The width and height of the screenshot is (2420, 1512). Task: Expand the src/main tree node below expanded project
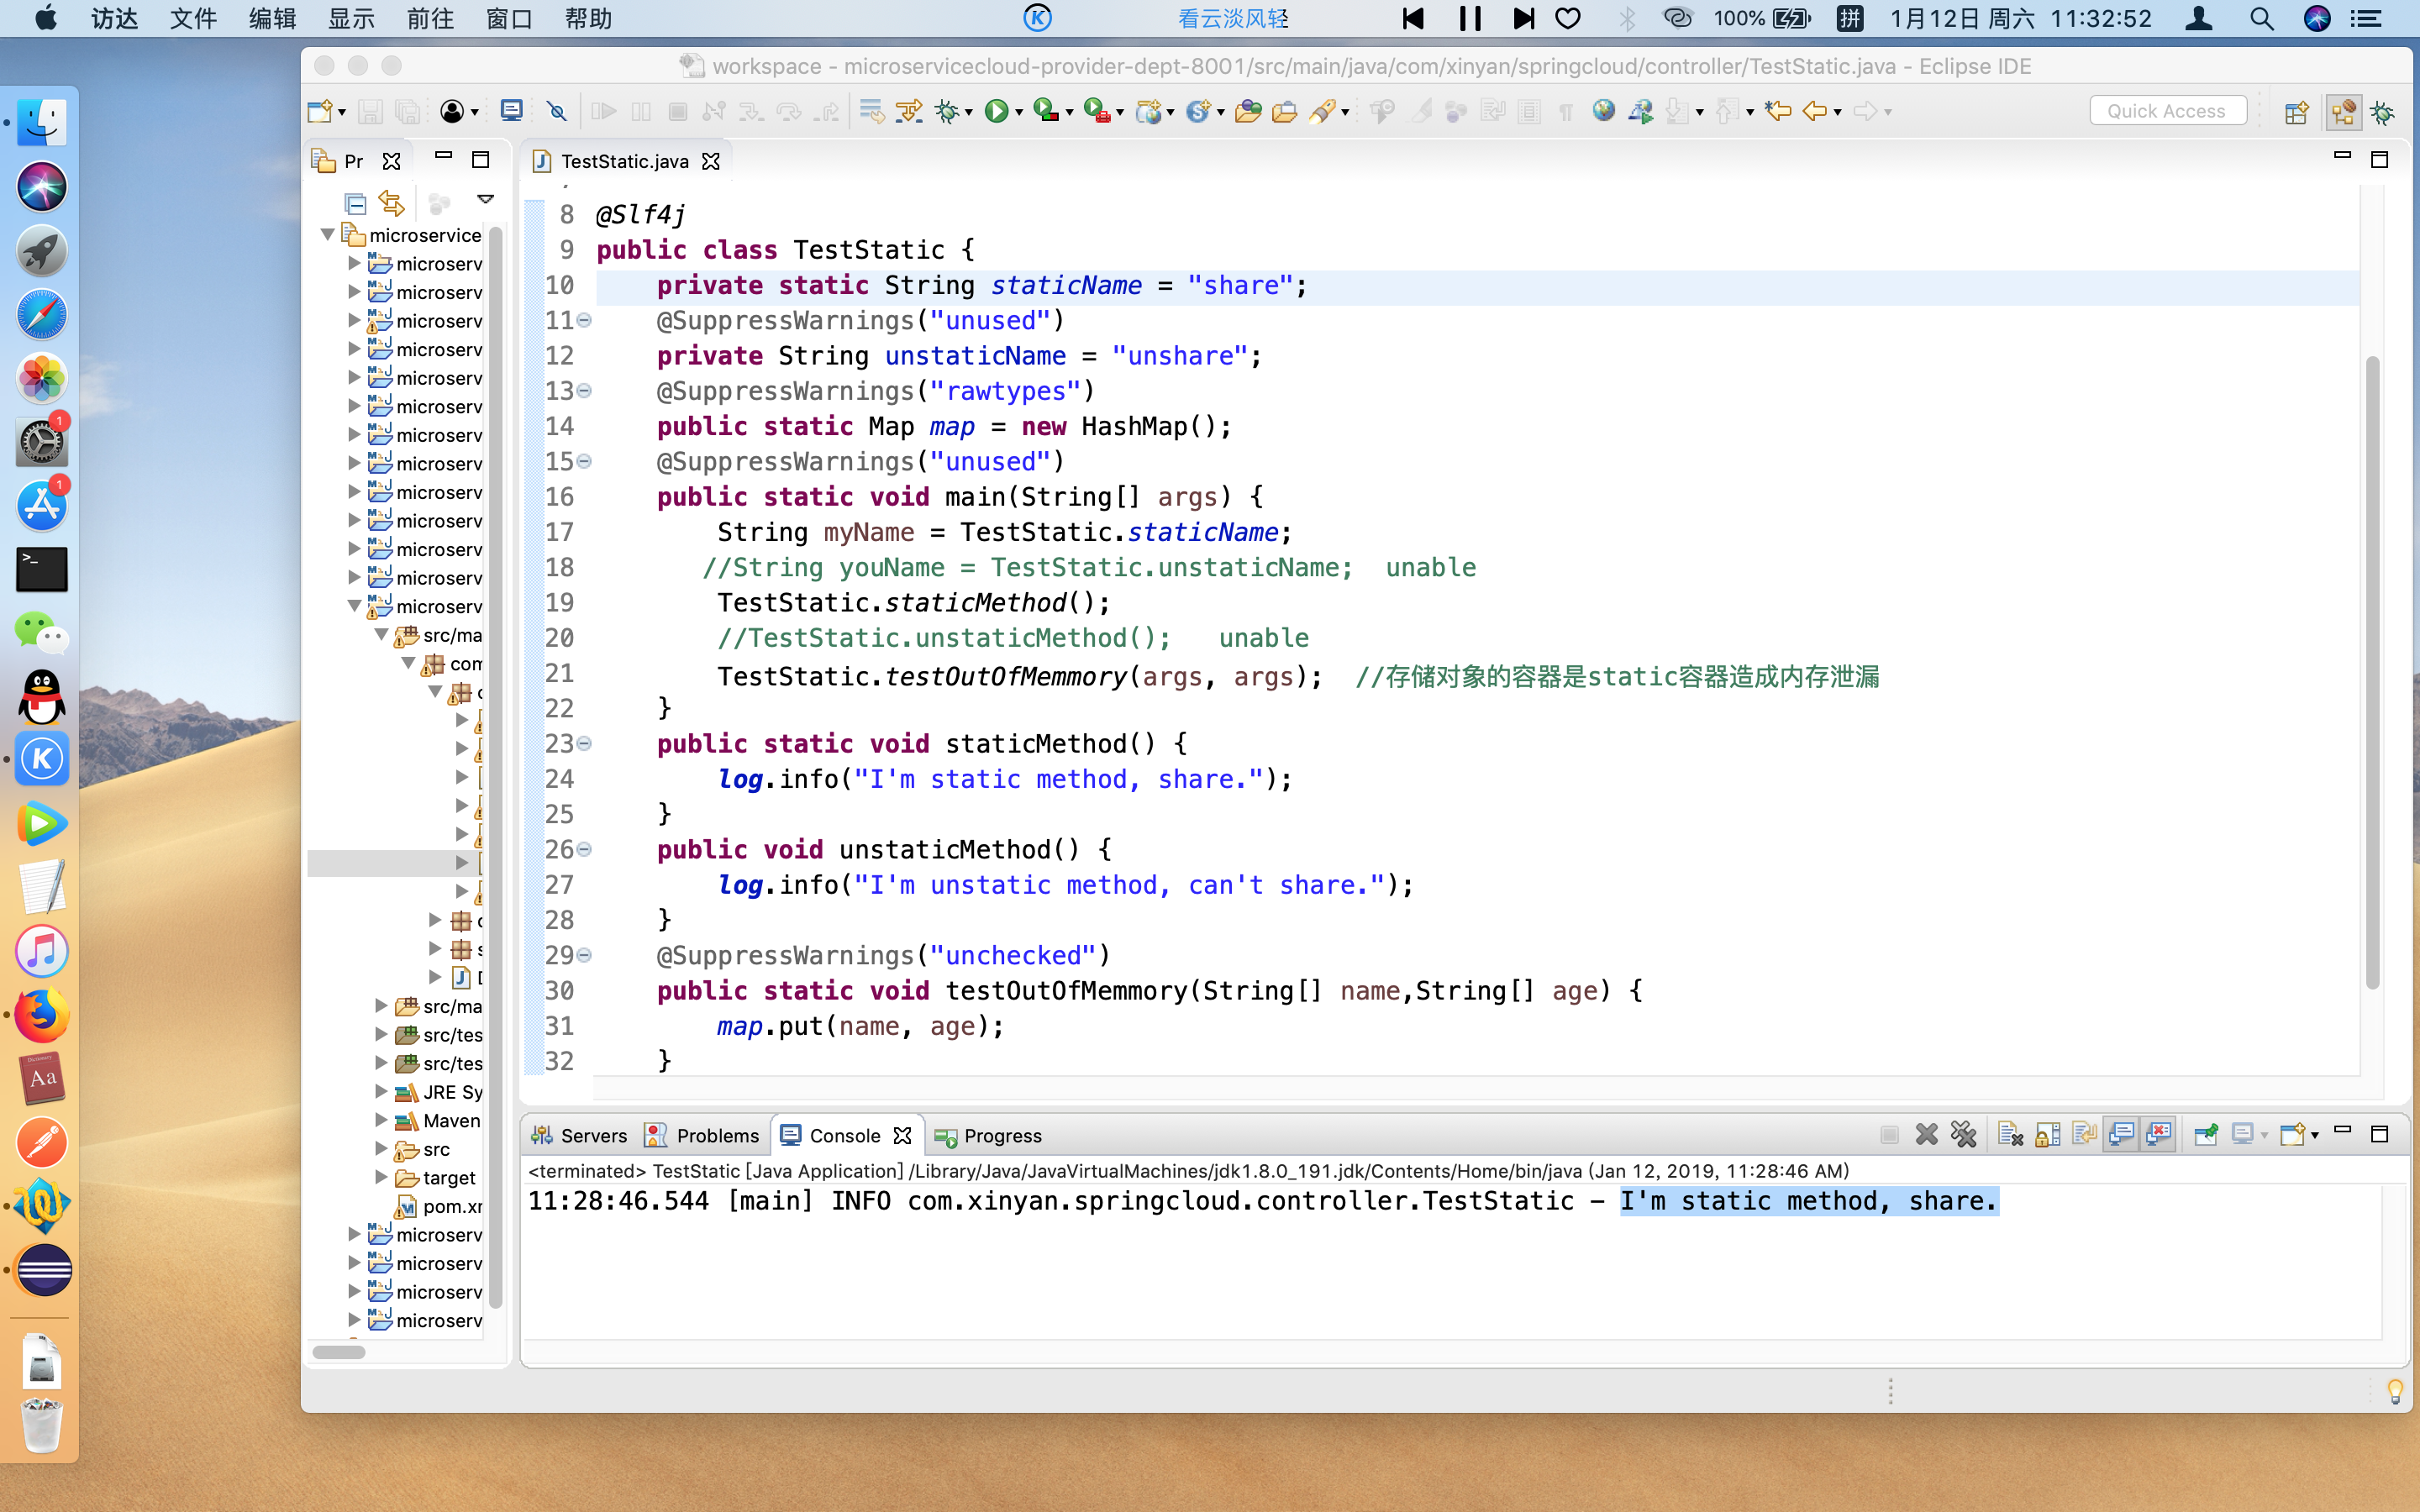pos(381,1006)
